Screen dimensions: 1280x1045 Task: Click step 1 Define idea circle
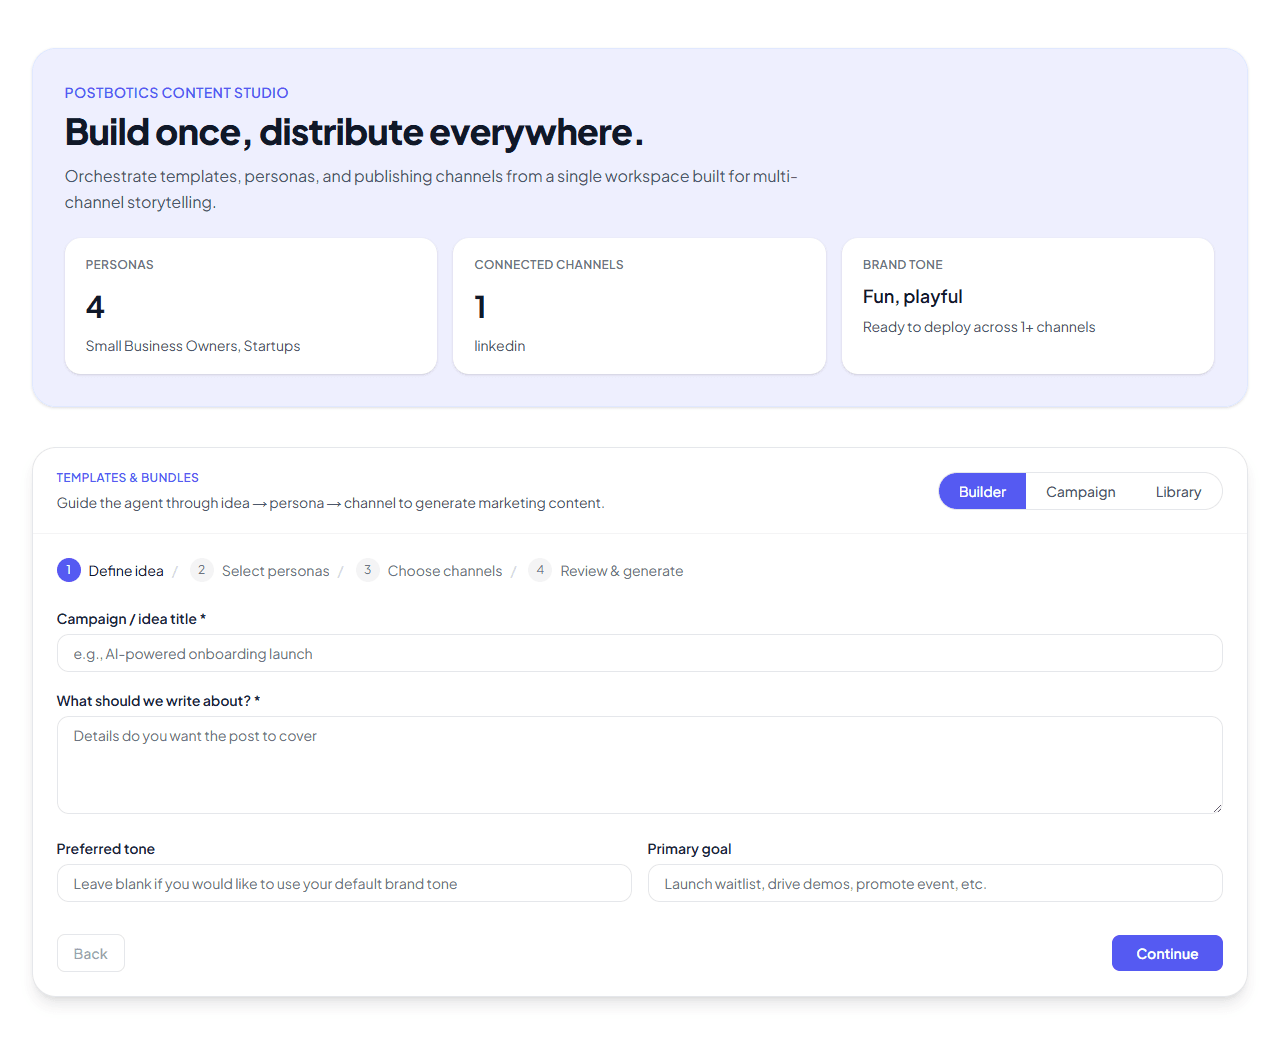tap(68, 570)
